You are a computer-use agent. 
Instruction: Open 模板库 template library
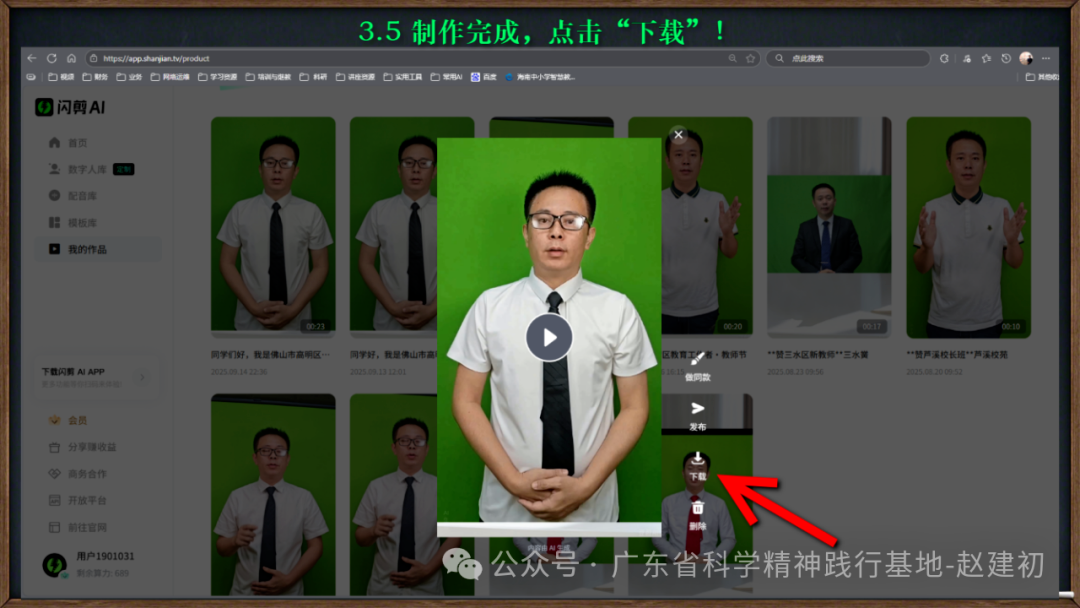click(82, 222)
